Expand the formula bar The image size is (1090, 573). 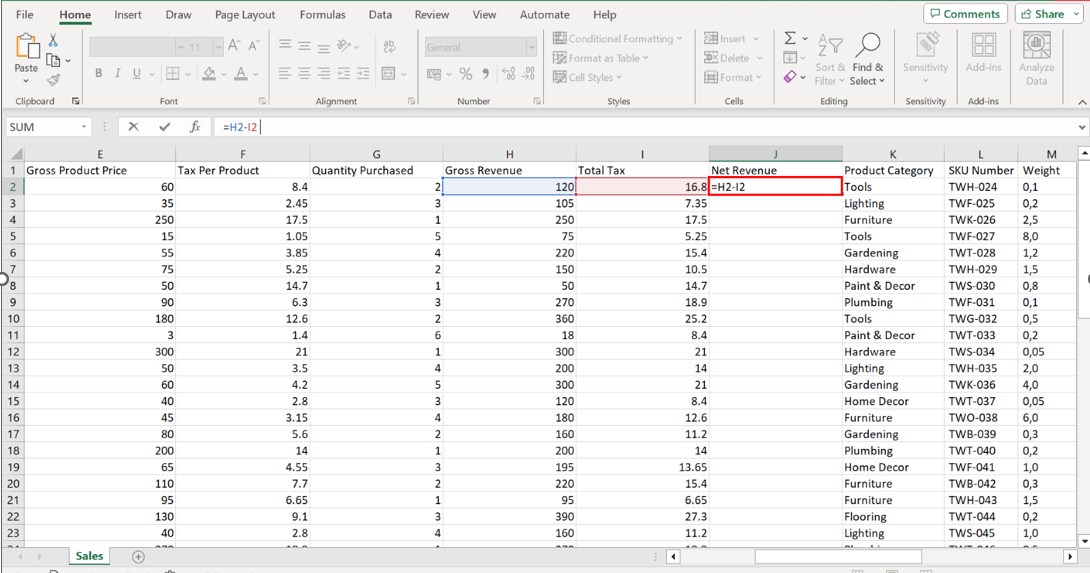click(1081, 127)
